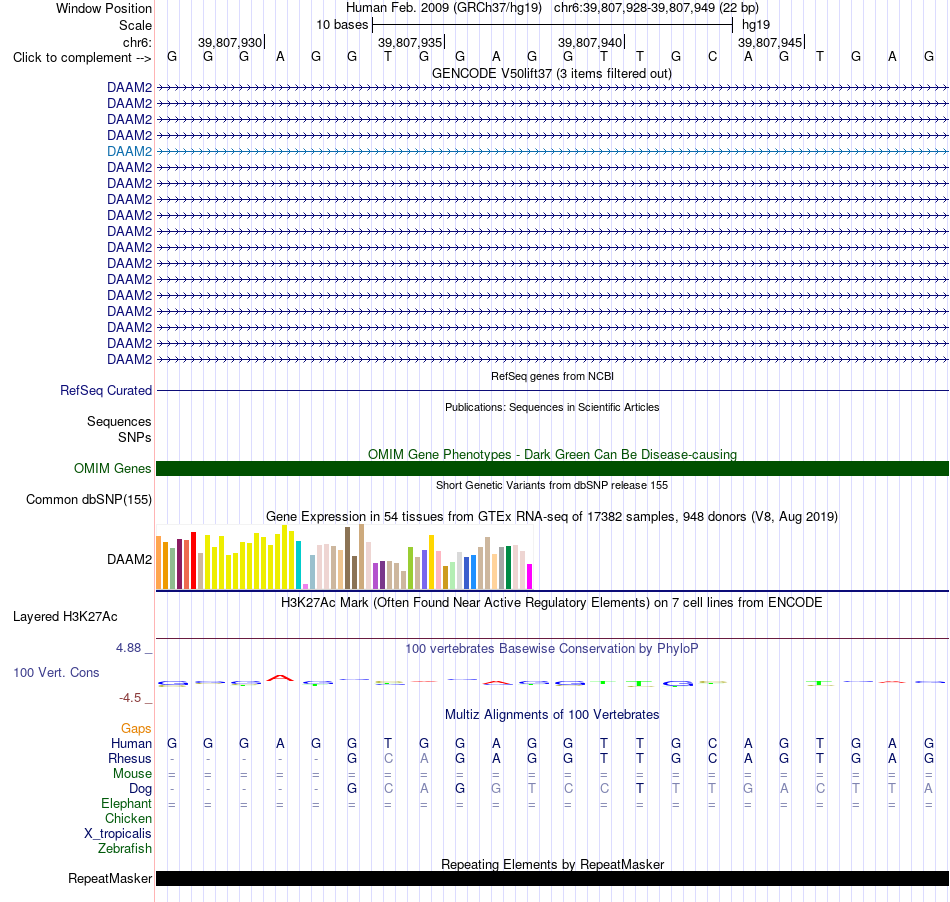950x902 pixels.
Task: Click the black RepeatMasker track bar
Action: pyautogui.click(x=552, y=878)
